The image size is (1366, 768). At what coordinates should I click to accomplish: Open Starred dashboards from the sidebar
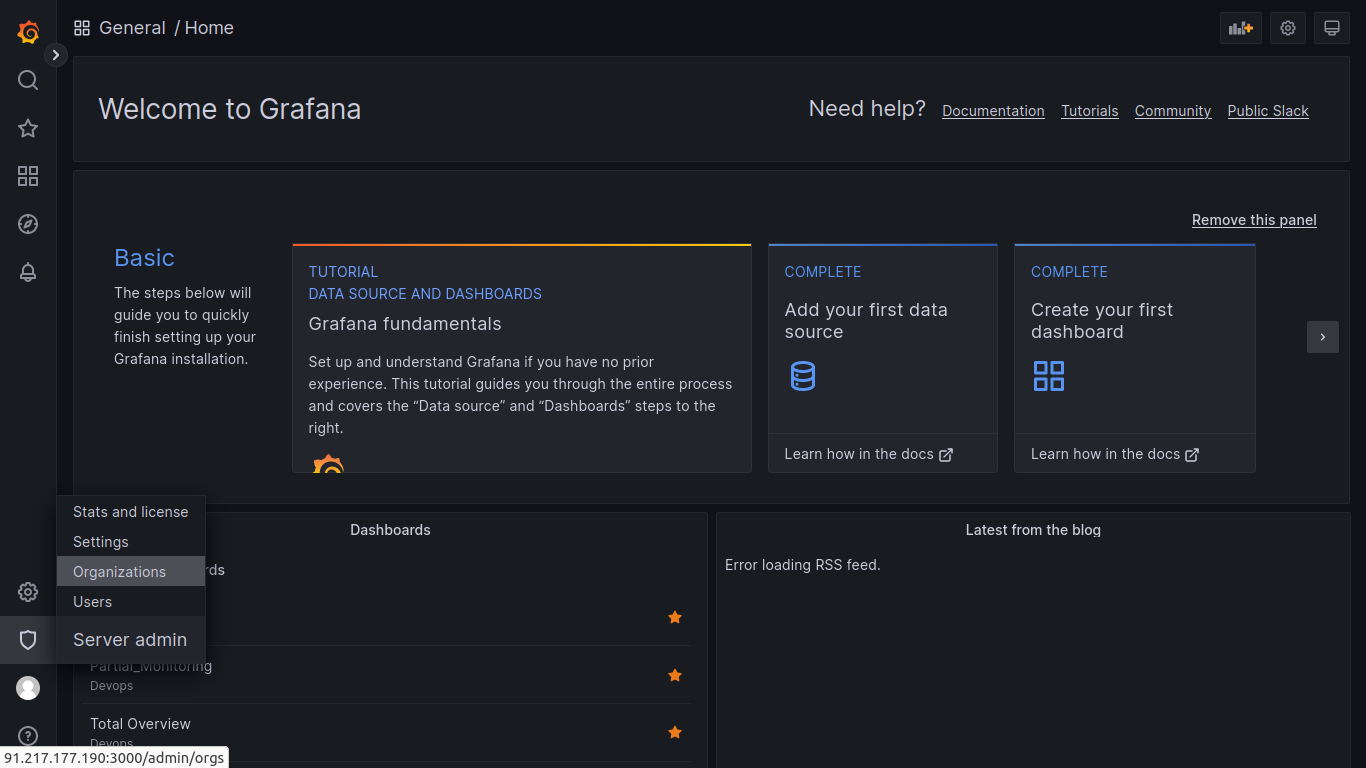28,128
